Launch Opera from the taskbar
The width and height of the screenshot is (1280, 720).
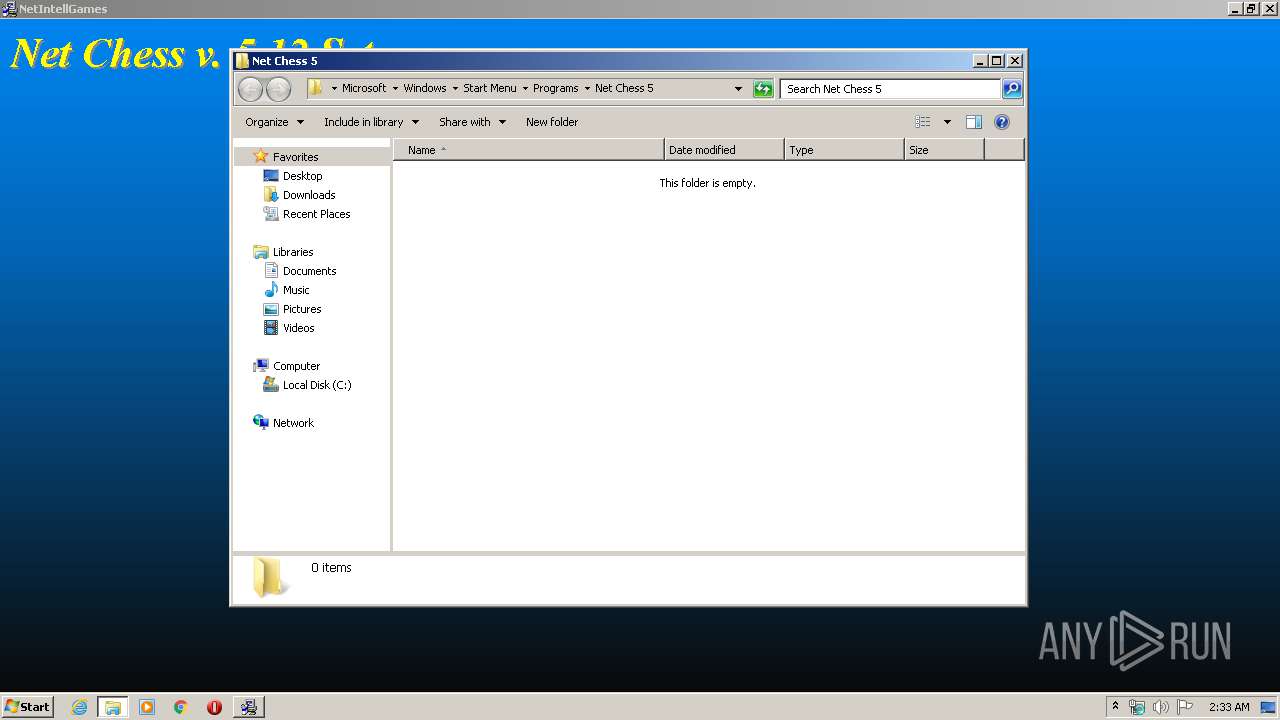click(214, 707)
